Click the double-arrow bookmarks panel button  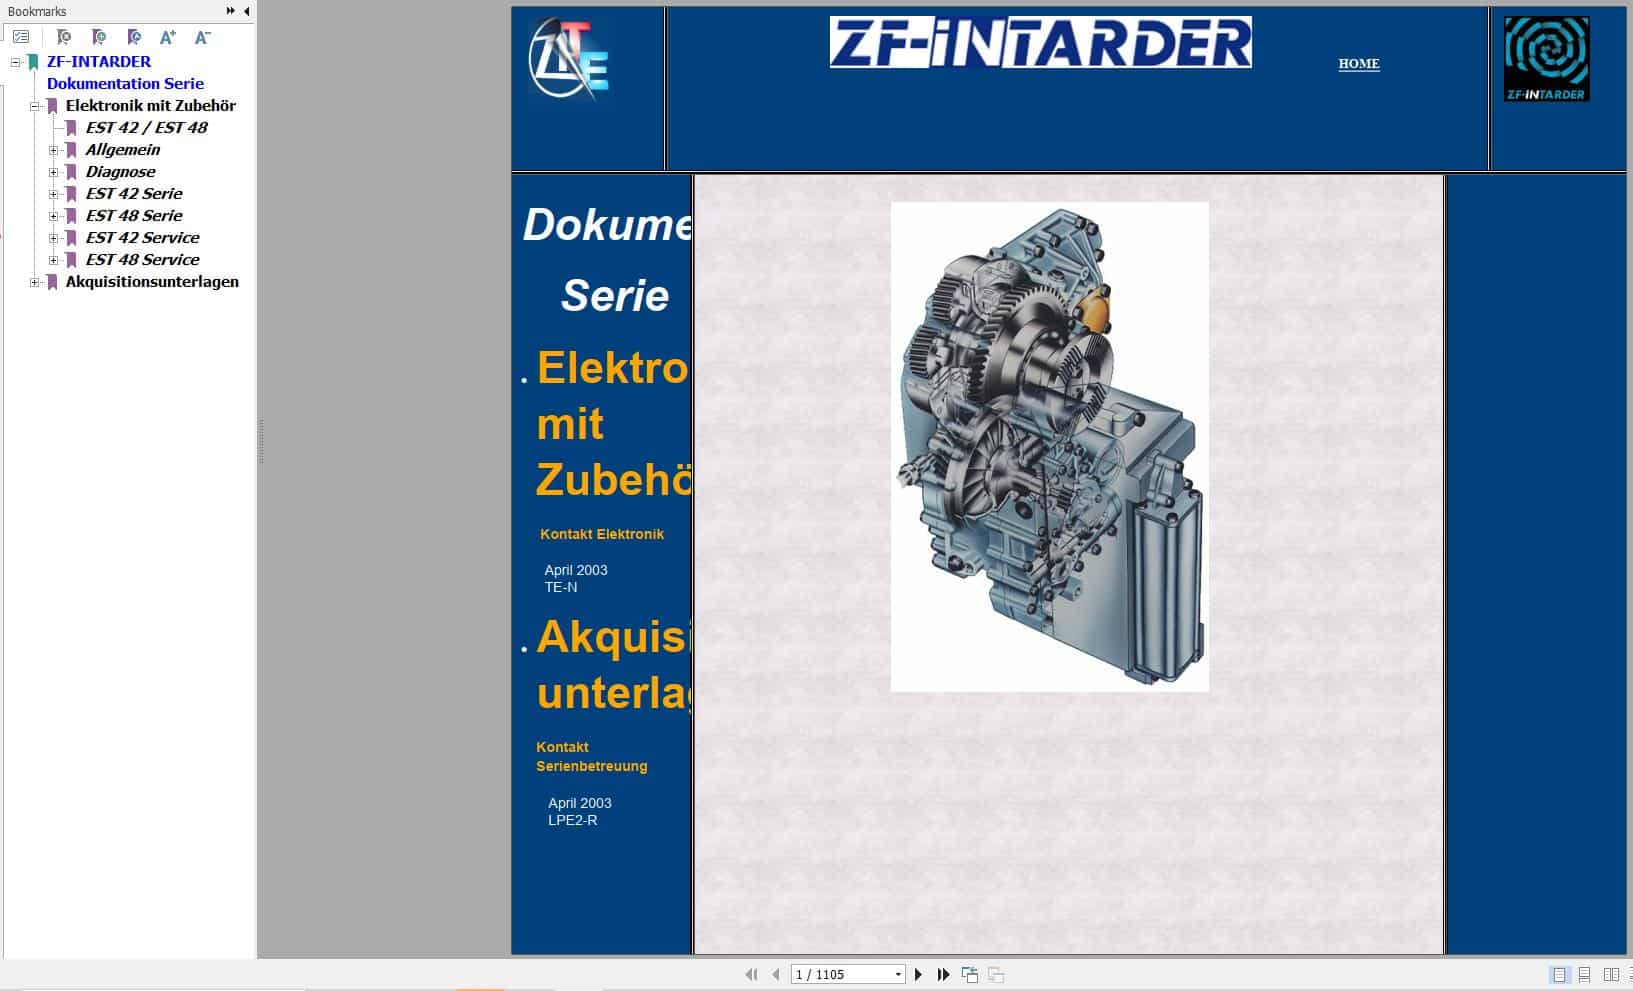tap(231, 11)
